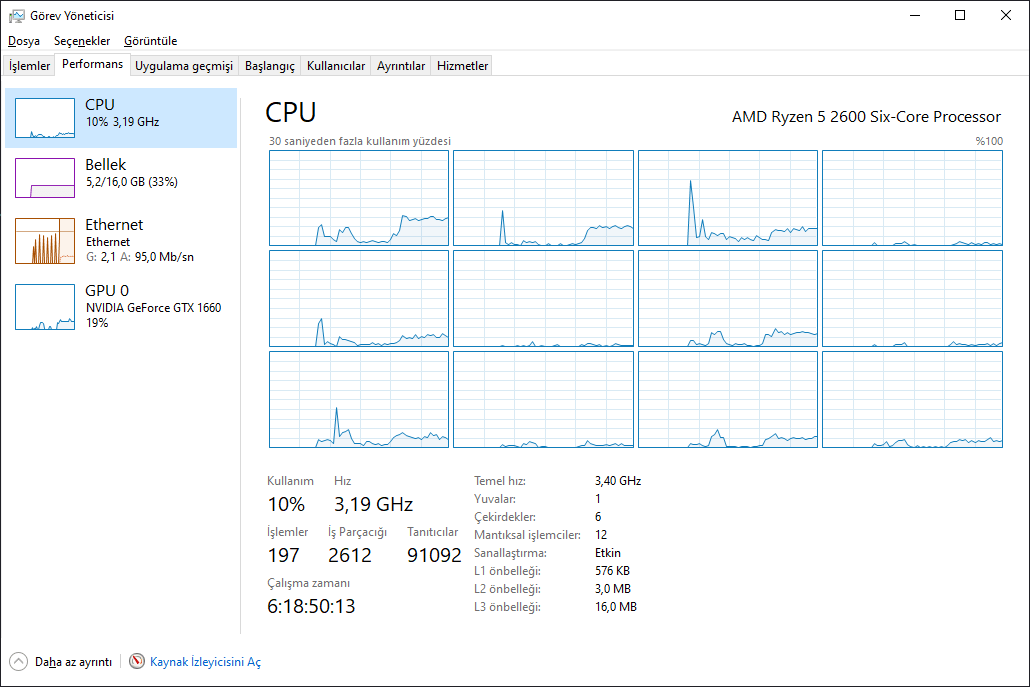The width and height of the screenshot is (1030, 687).
Task: Minimize the Görev Yöneticisi window
Action: 915,15
